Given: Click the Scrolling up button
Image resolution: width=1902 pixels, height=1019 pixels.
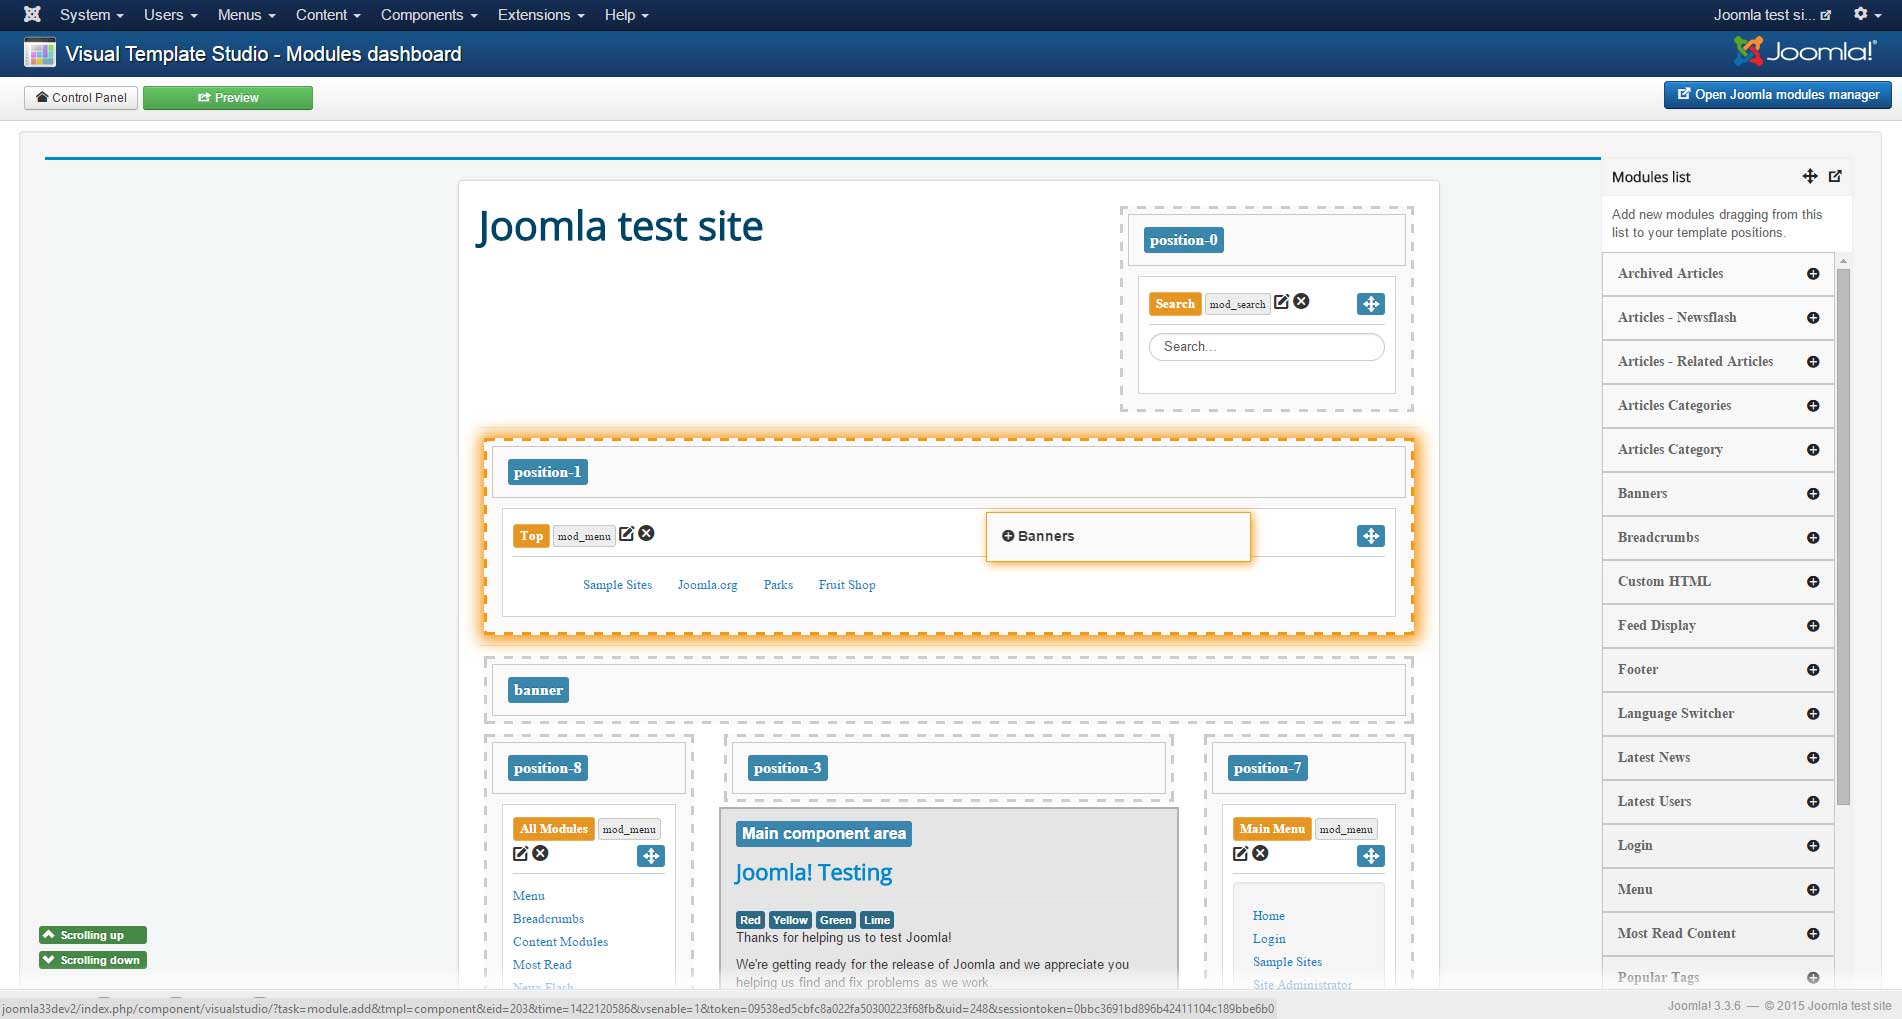Looking at the screenshot, I should [x=92, y=935].
